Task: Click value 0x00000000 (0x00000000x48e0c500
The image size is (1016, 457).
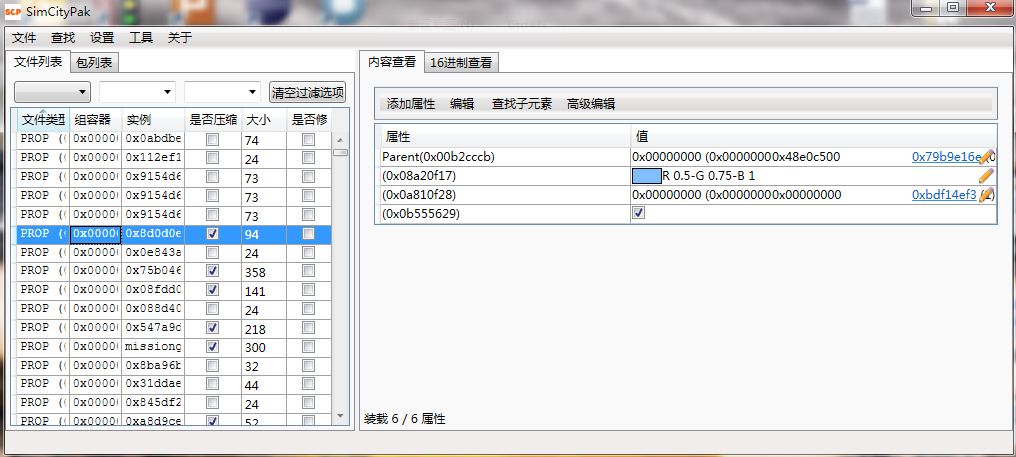Action: (736, 156)
